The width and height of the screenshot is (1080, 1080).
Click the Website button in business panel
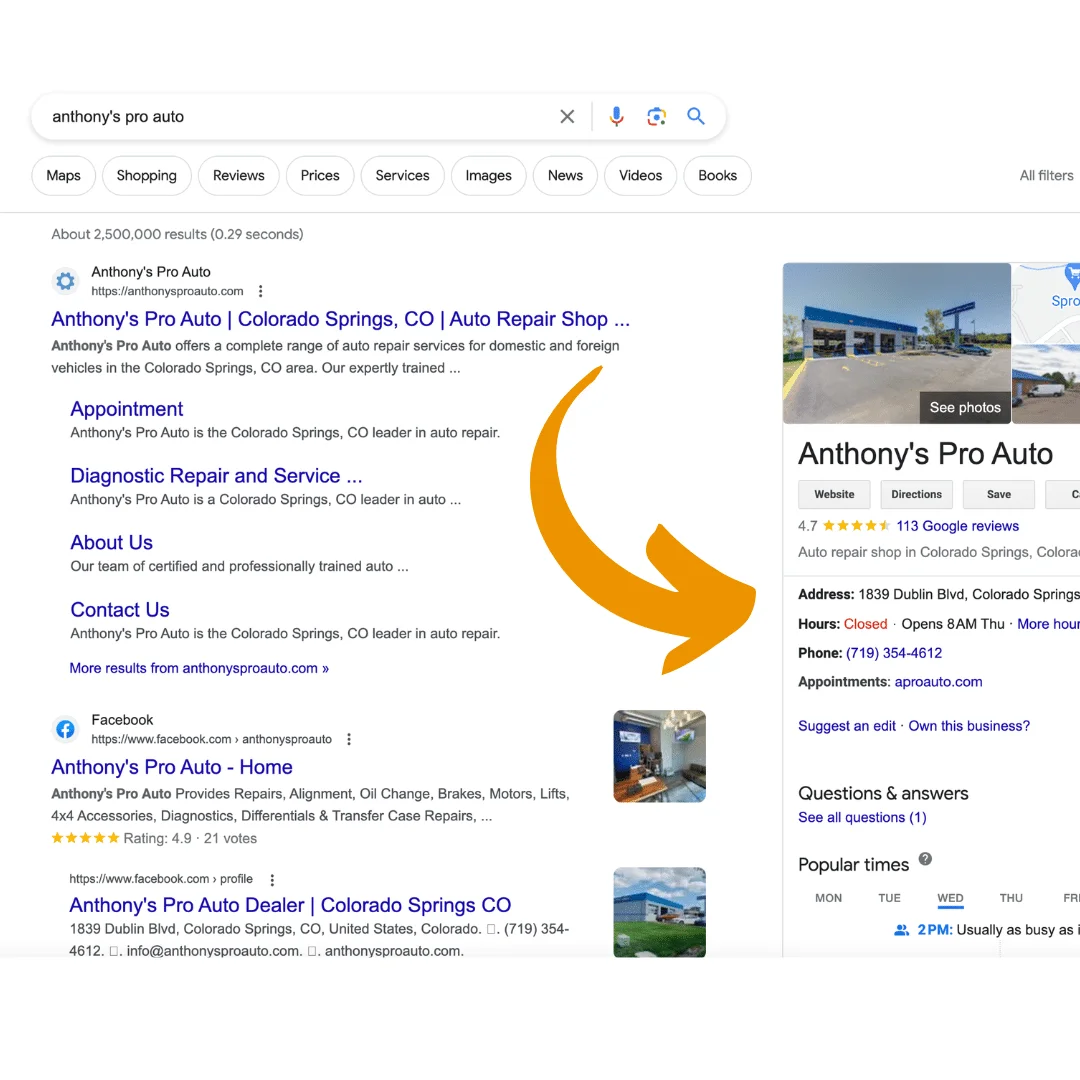[834, 494]
